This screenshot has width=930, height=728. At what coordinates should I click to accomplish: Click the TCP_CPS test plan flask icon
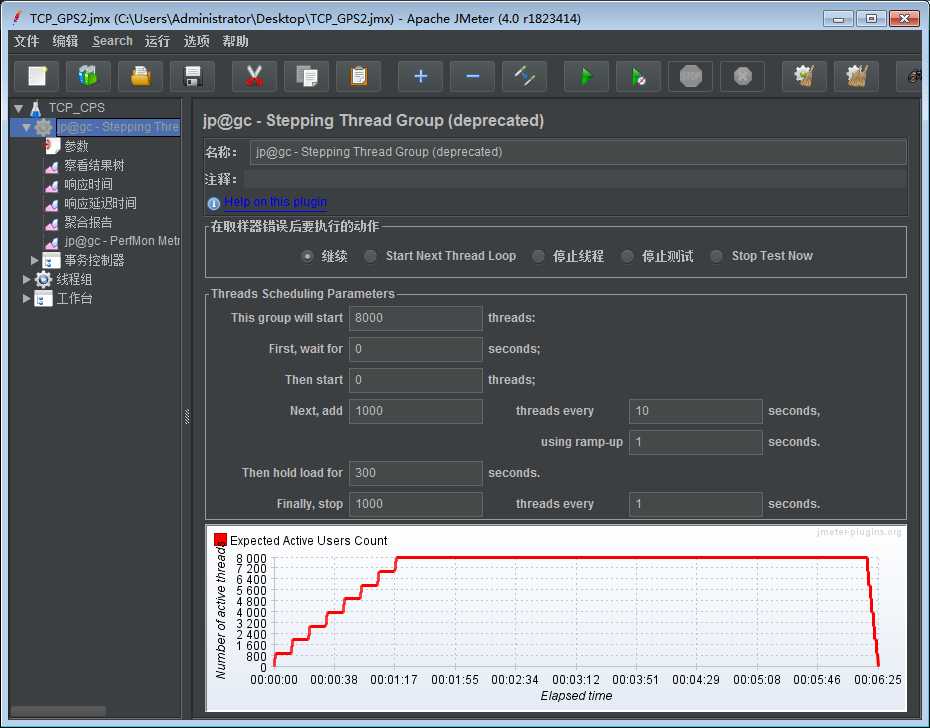tap(36, 108)
